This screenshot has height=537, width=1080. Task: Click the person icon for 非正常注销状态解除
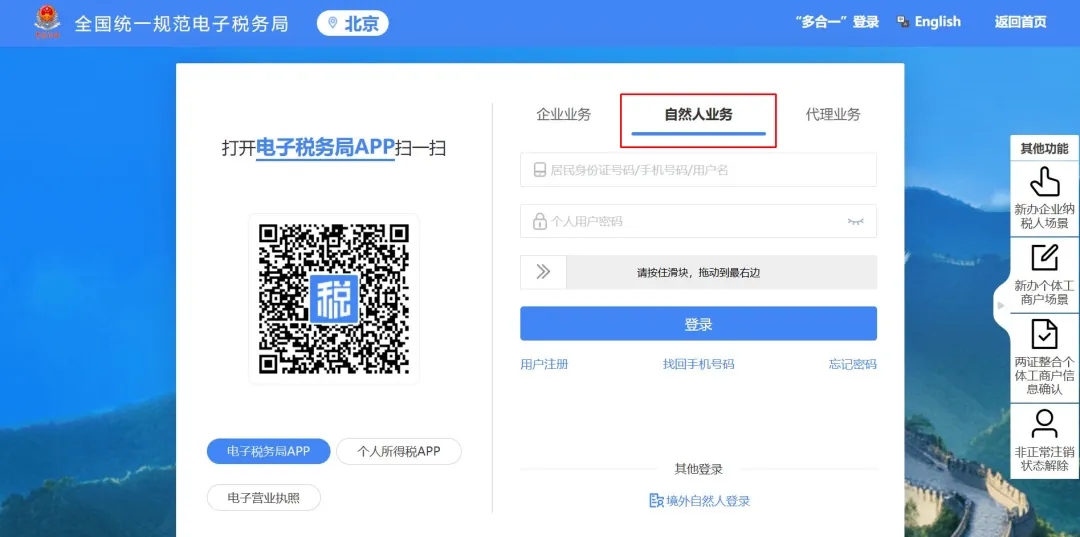[1044, 422]
